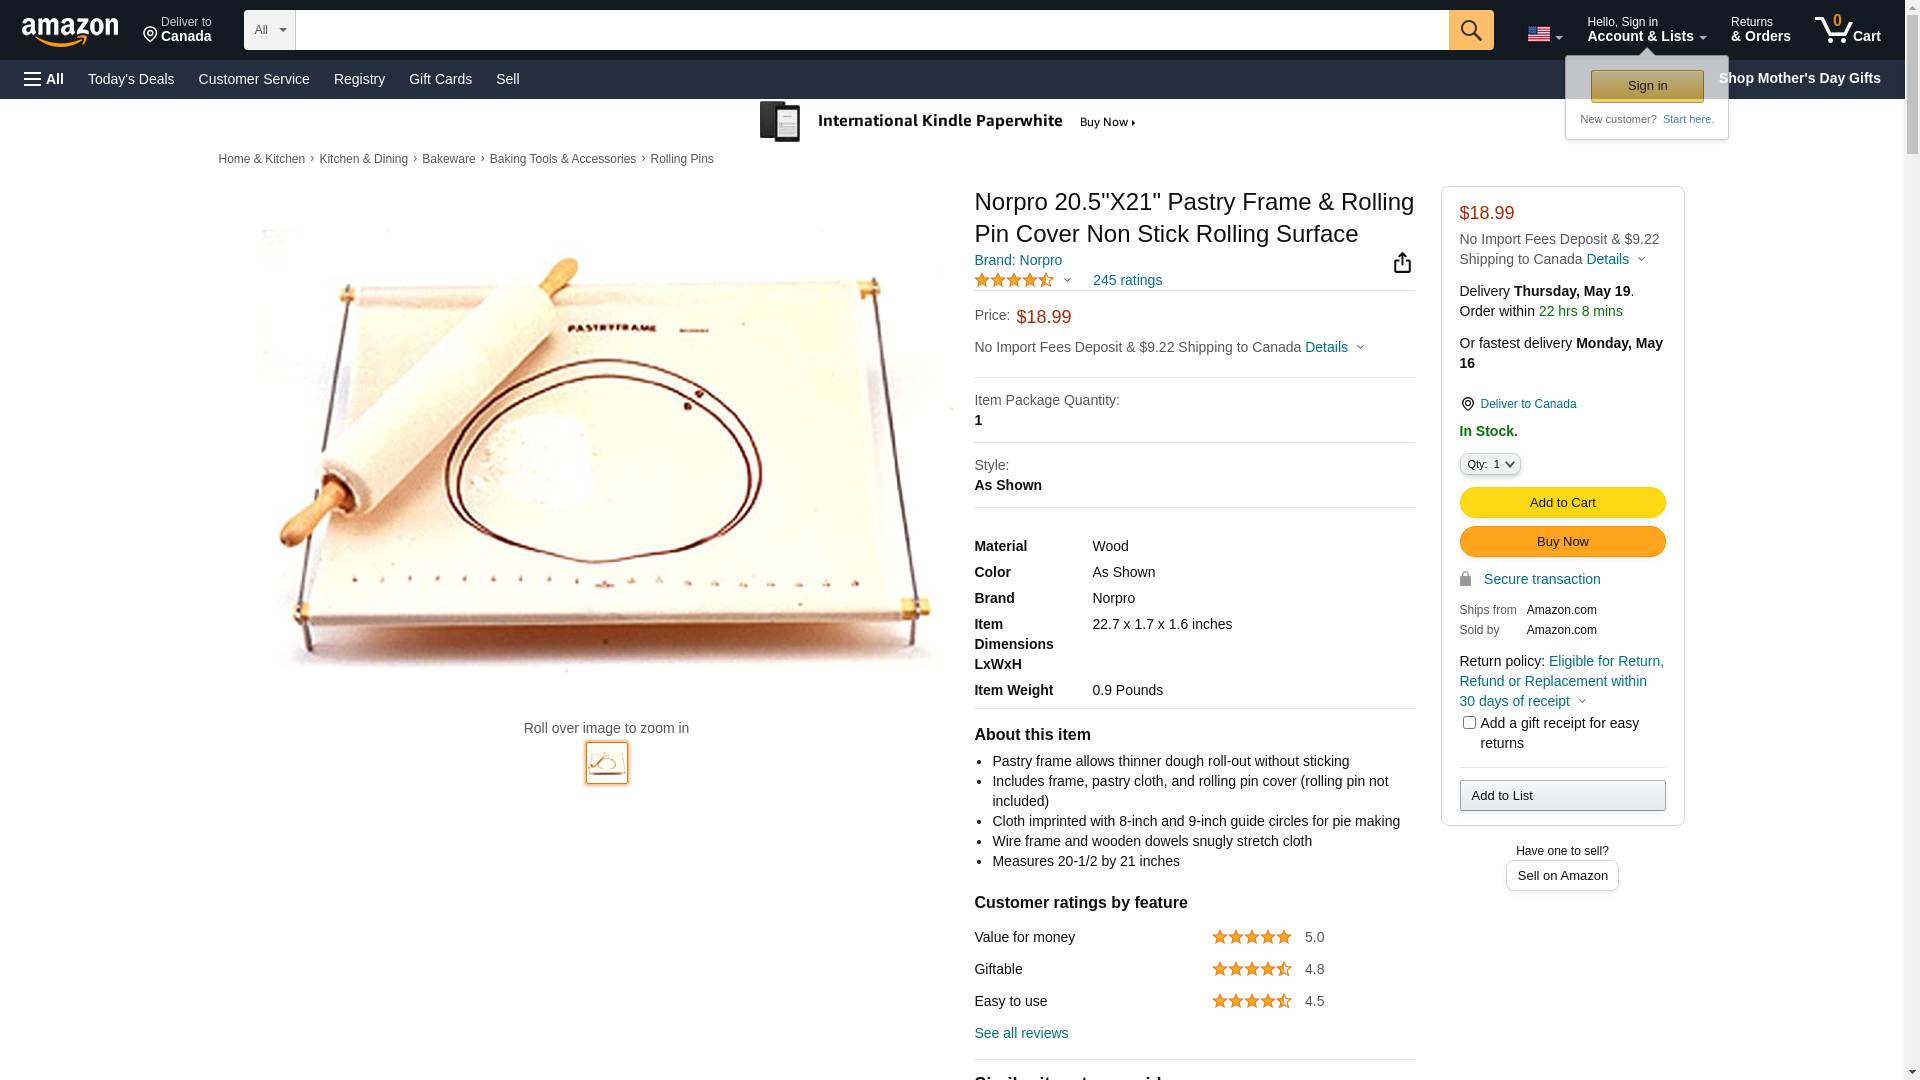Image resolution: width=1920 pixels, height=1080 pixels.
Task: Click into the Amazon search field
Action: pos(870,30)
